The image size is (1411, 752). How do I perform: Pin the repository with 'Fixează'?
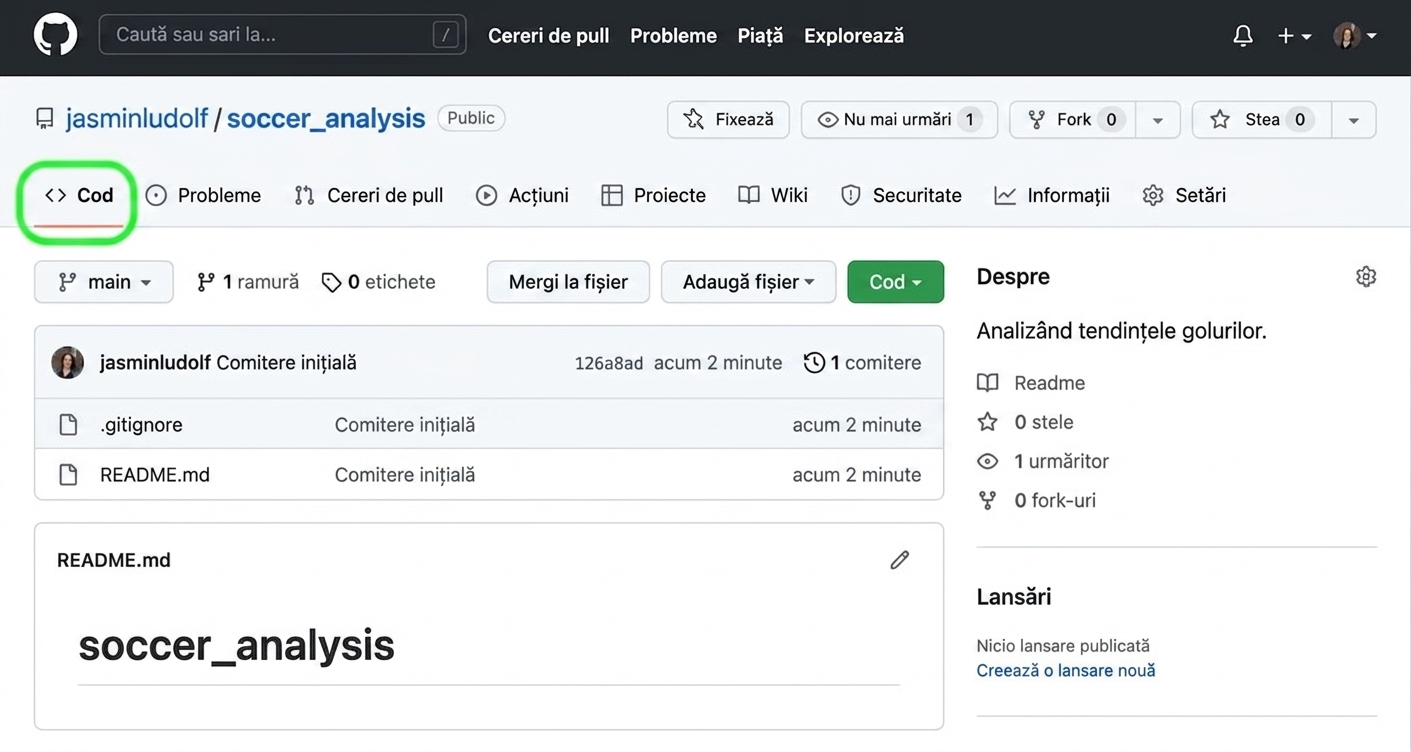pos(728,120)
